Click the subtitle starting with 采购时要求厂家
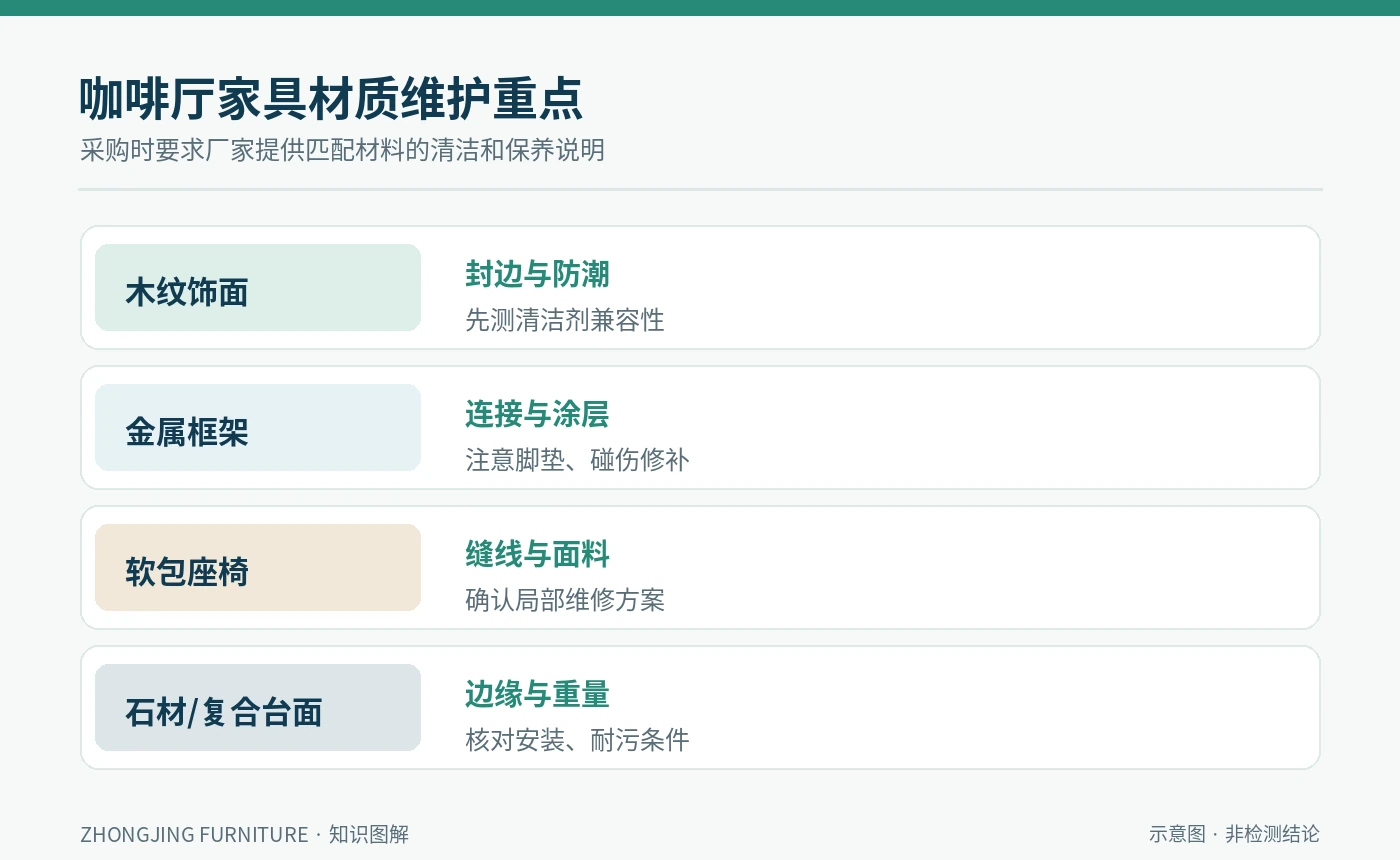The width and height of the screenshot is (1400, 860). (x=343, y=150)
